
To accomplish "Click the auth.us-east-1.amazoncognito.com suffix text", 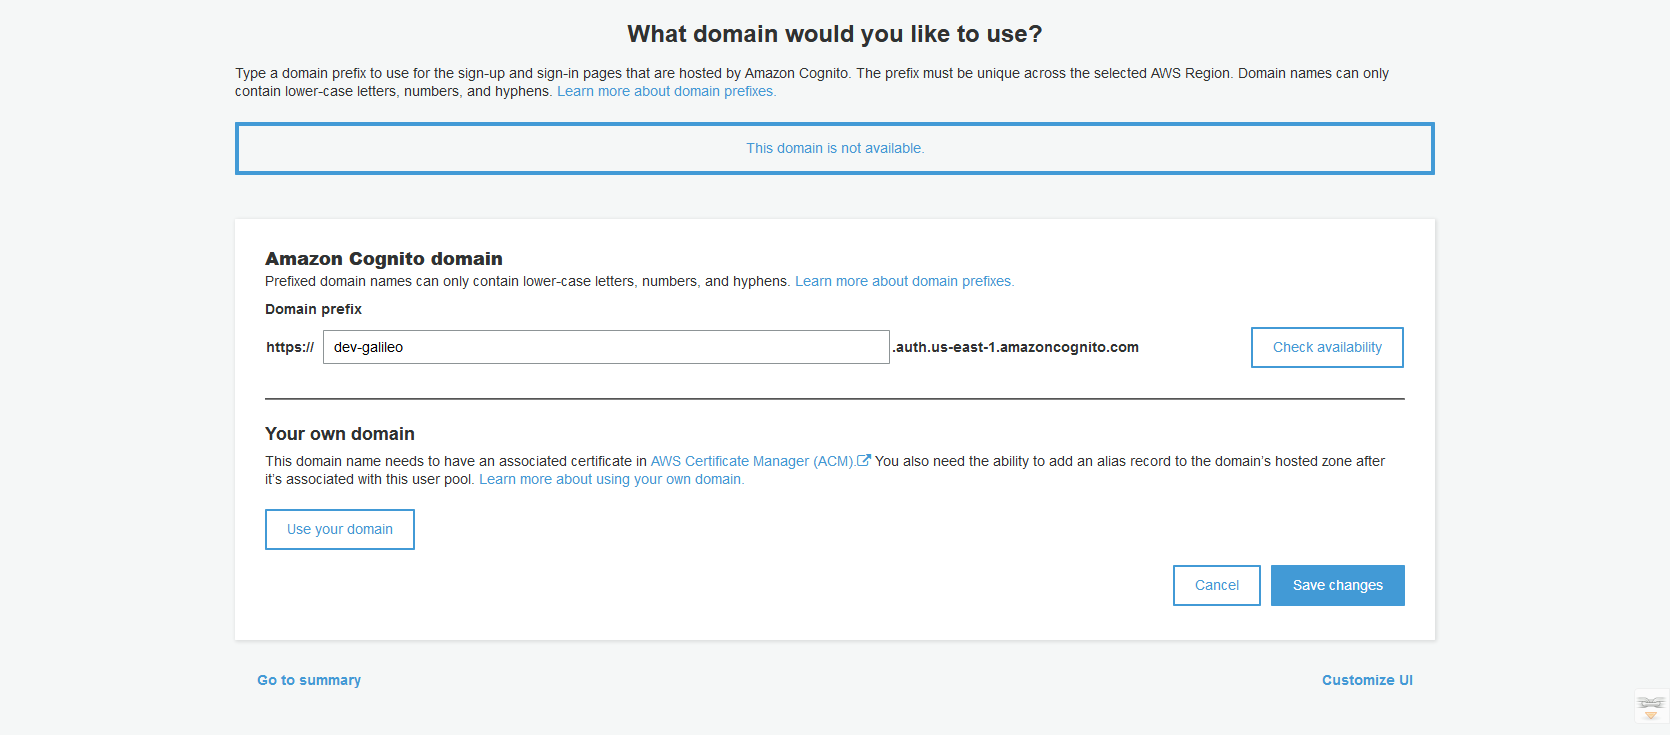I will (x=1015, y=347).
